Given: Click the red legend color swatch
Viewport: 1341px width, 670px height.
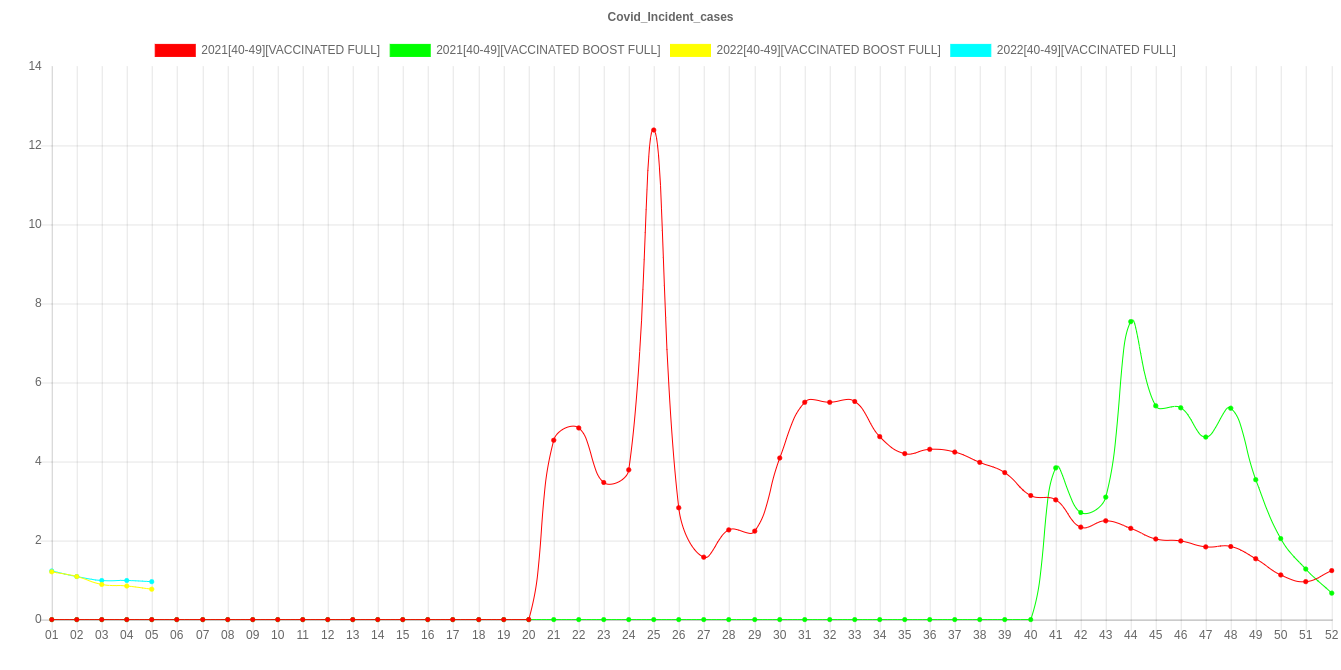Looking at the screenshot, I should (x=174, y=50).
